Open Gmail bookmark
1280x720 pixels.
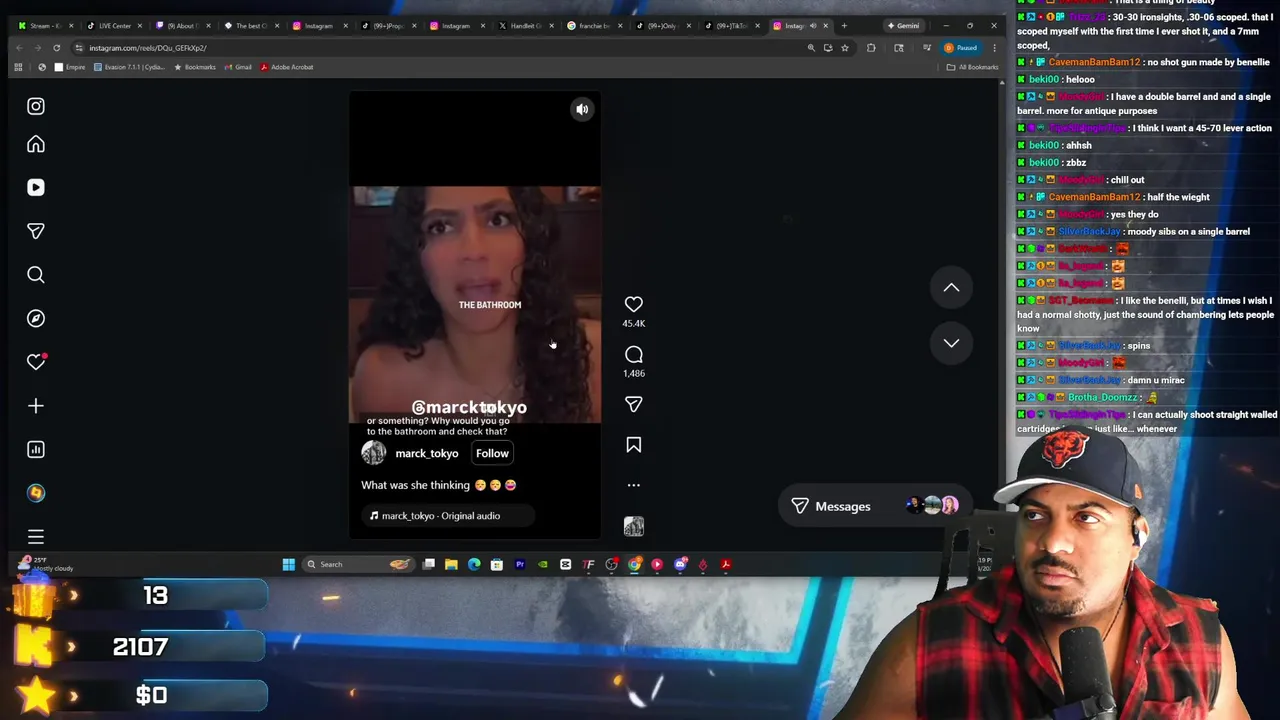pos(238,67)
